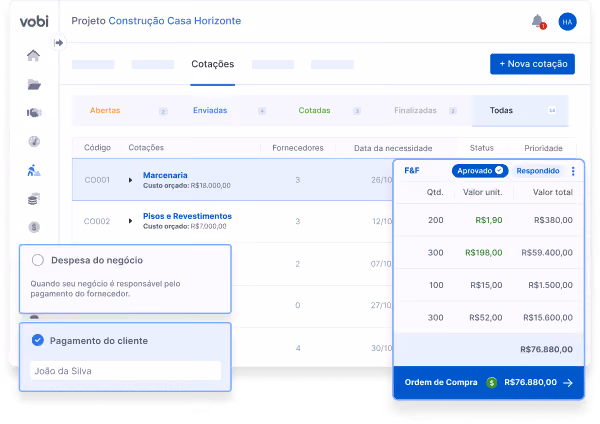The height and width of the screenshot is (424, 600).
Task: Click the R$15,00 unit value
Action: pos(486,285)
